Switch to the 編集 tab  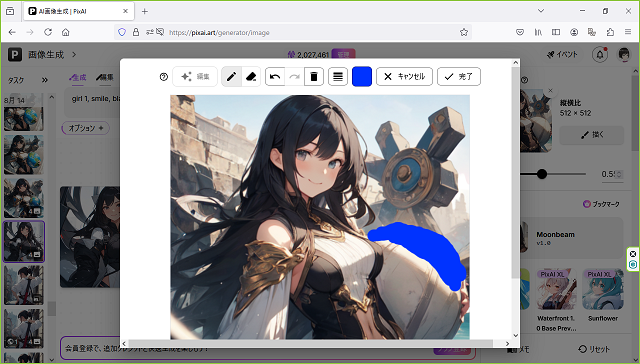tap(105, 77)
